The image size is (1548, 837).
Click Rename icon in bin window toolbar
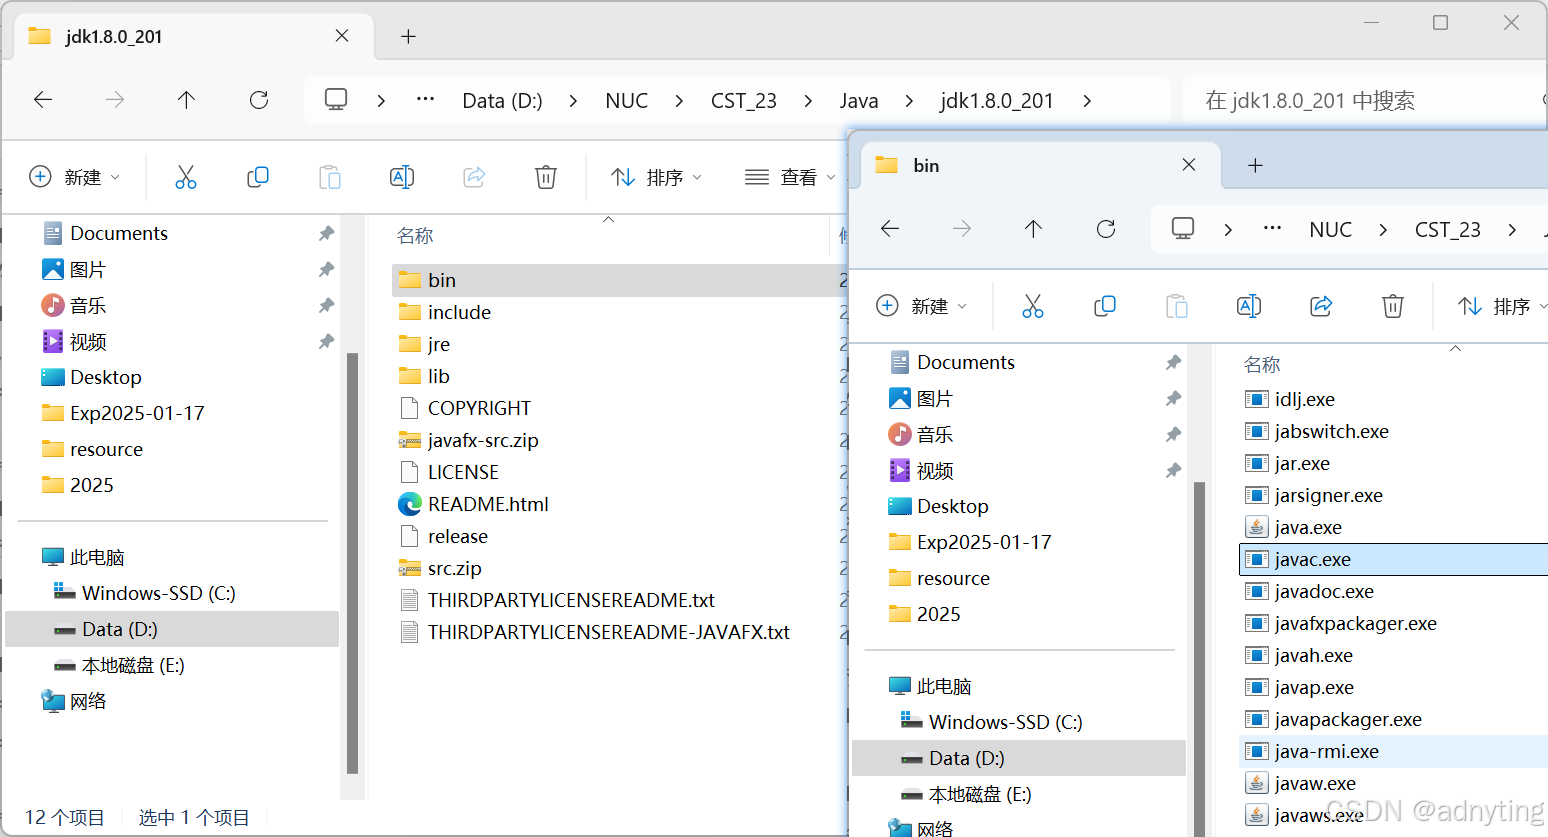click(x=1249, y=306)
